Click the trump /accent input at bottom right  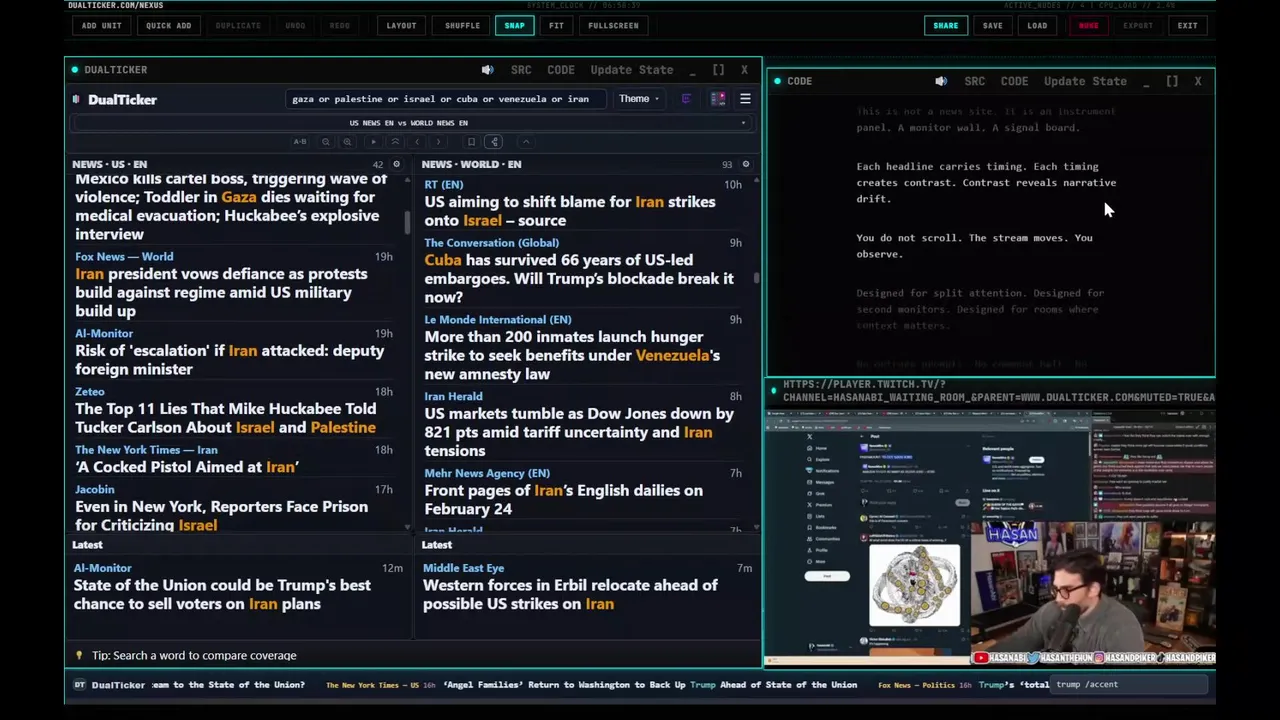click(1130, 685)
